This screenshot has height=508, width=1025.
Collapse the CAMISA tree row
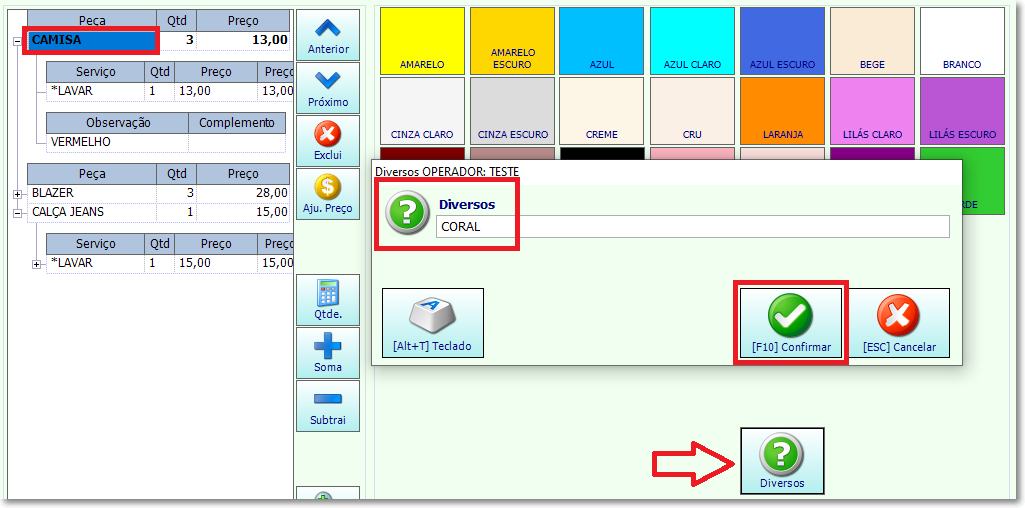coord(17,42)
